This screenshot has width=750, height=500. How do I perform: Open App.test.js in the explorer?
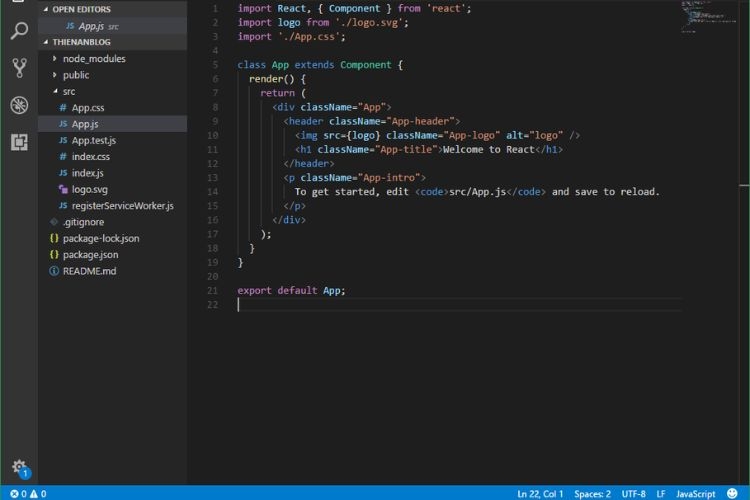tap(93, 140)
